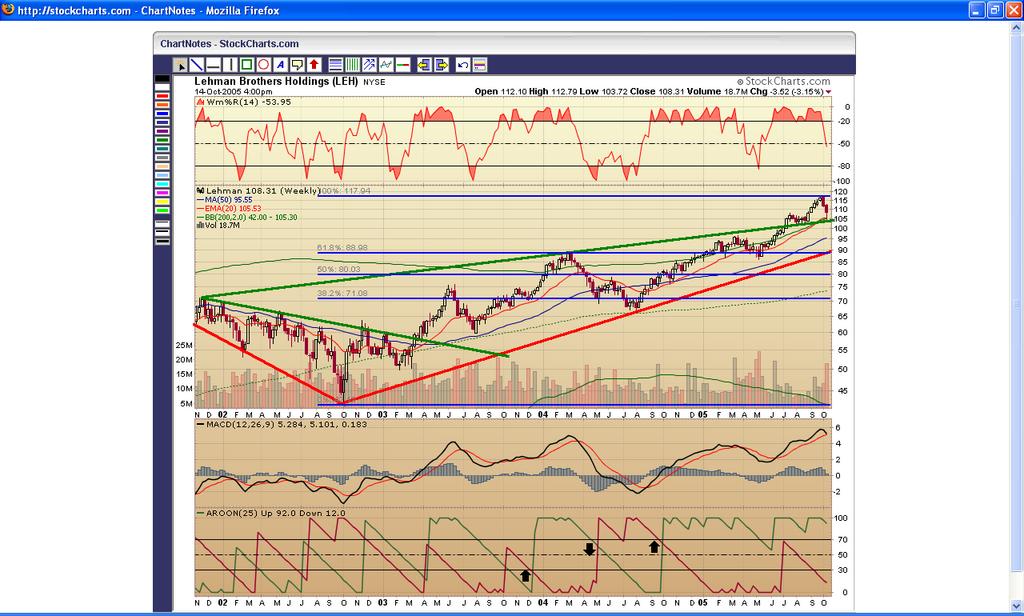Image resolution: width=1024 pixels, height=616 pixels.
Task: Pick the horizontal line tool
Action: pyautogui.click(x=214, y=65)
